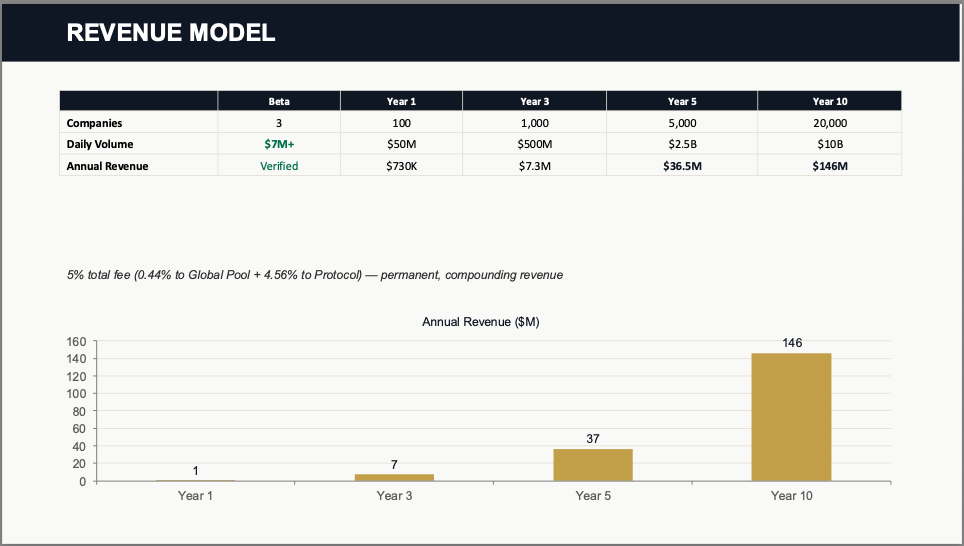Viewport: 964px width, 546px height.
Task: Click the $36.5M revenue cell
Action: pyautogui.click(x=682, y=166)
